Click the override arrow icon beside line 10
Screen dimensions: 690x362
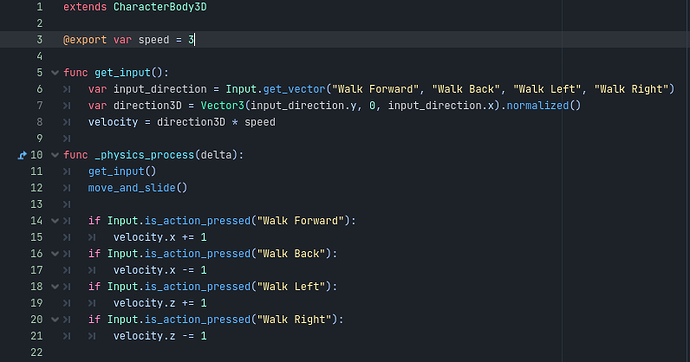pos(22,155)
